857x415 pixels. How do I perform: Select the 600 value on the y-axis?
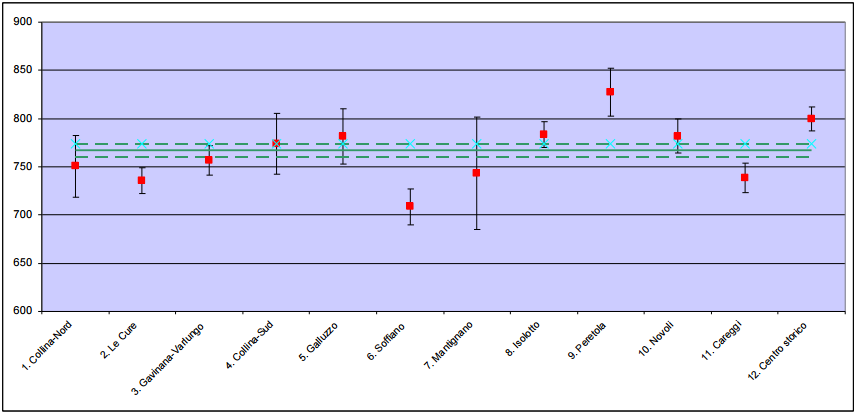[21, 311]
